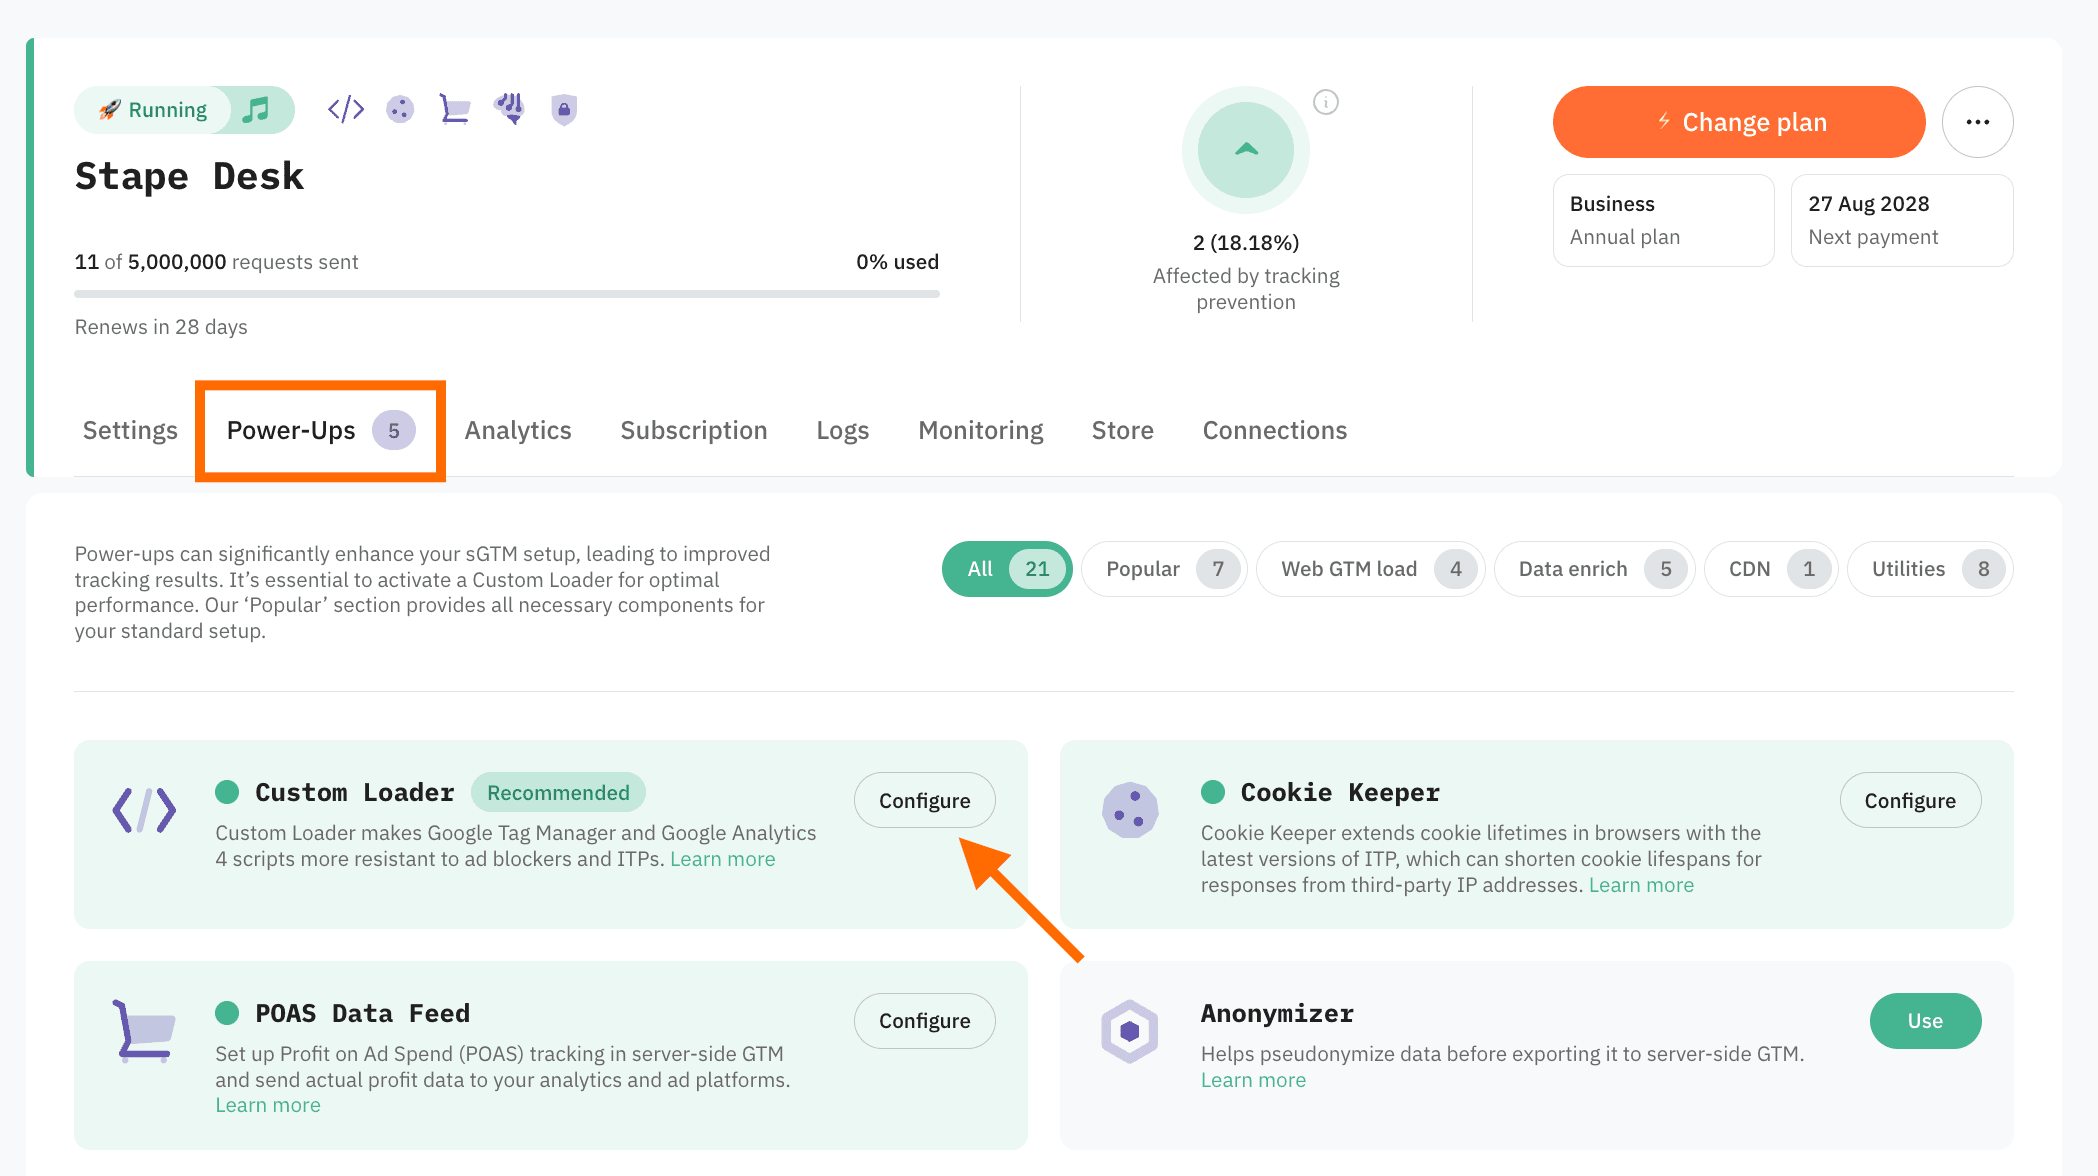Viewport: 2098px width, 1176px height.
Task: Click the shopping cart POAS icon in header
Action: [x=455, y=109]
